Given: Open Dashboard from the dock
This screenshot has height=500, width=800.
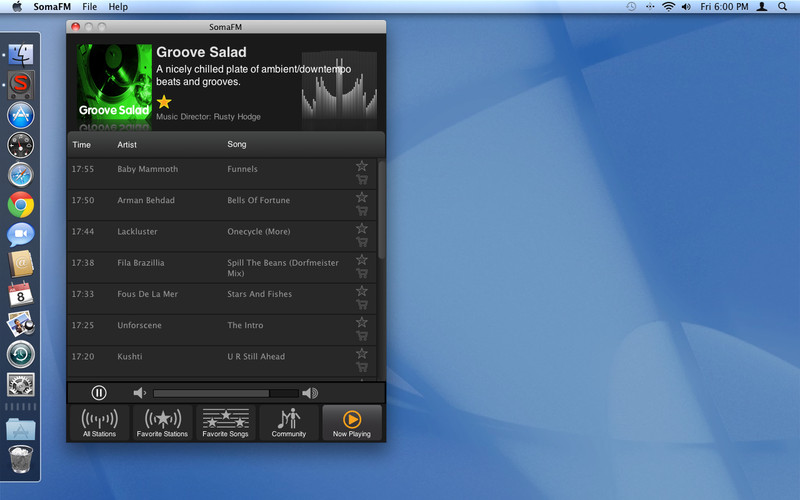Looking at the screenshot, I should [x=21, y=145].
